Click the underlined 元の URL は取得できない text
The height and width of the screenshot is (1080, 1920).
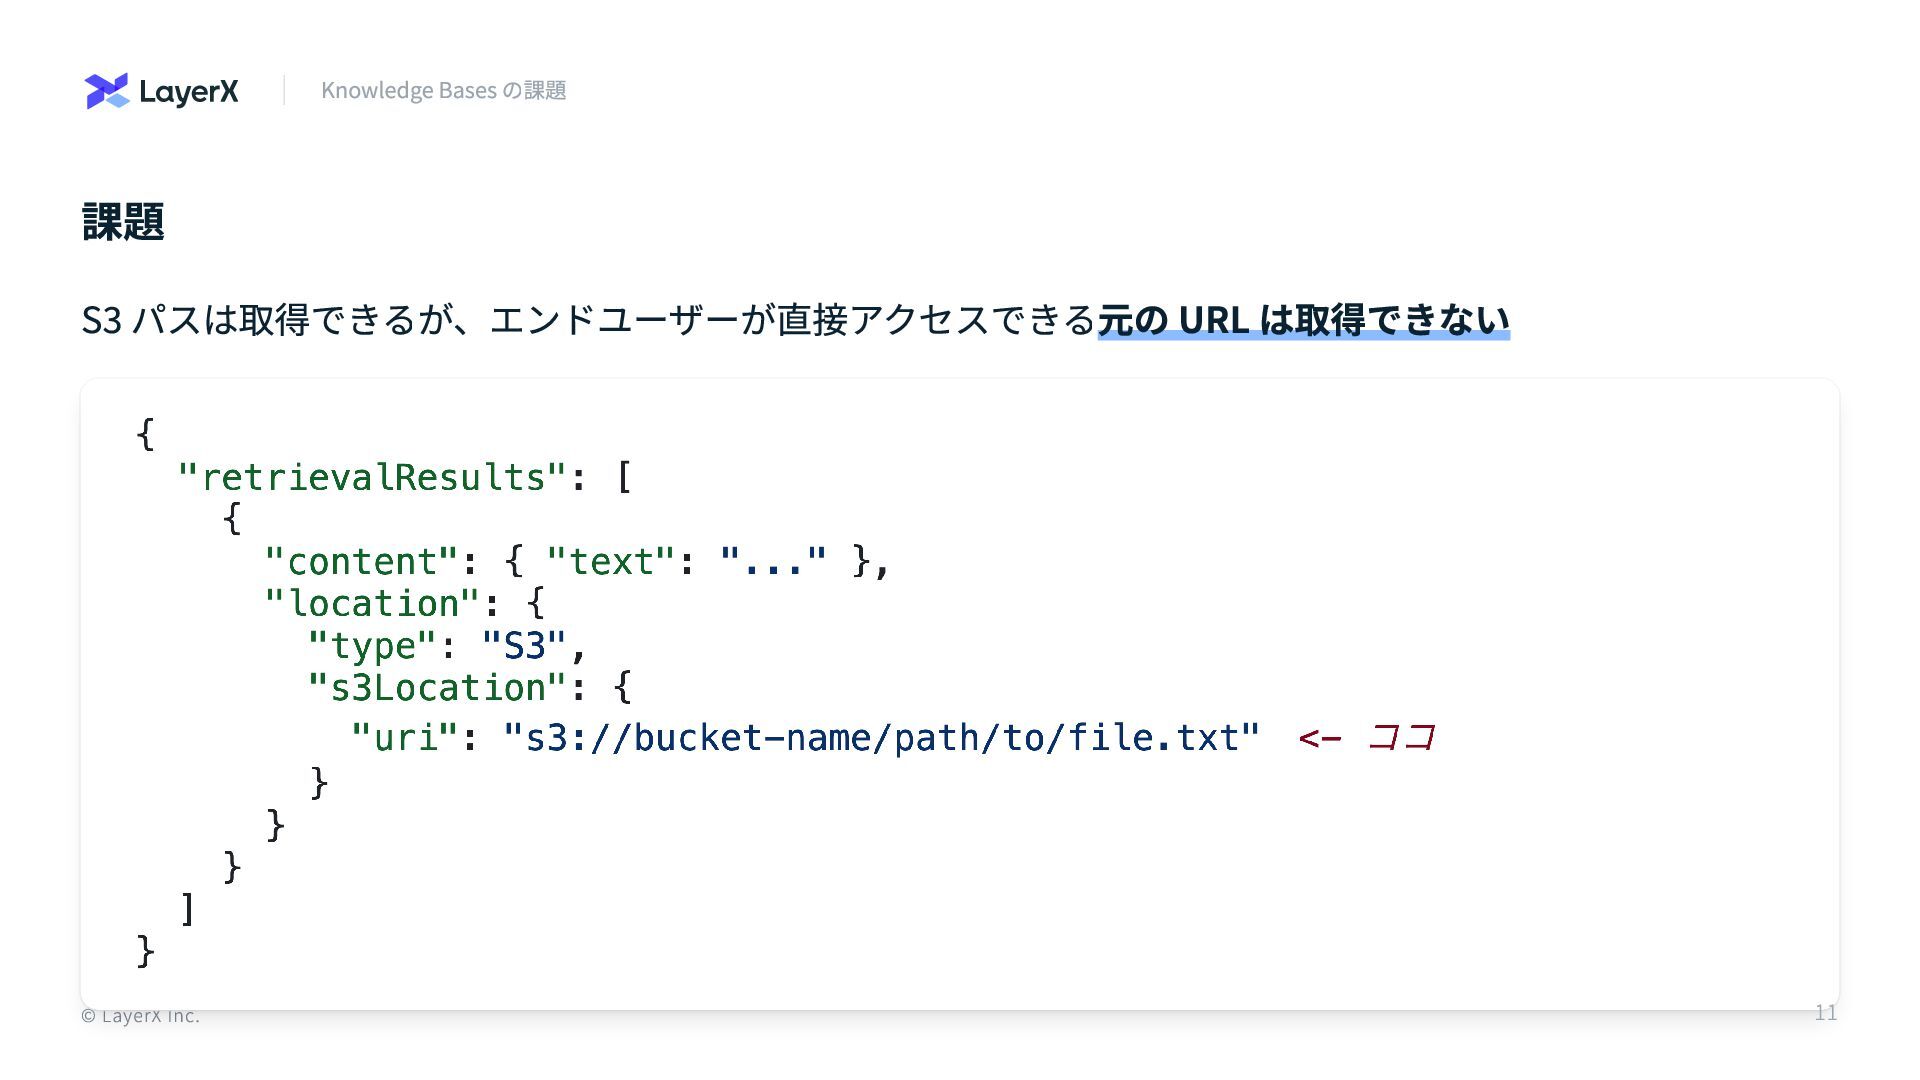tap(1302, 320)
